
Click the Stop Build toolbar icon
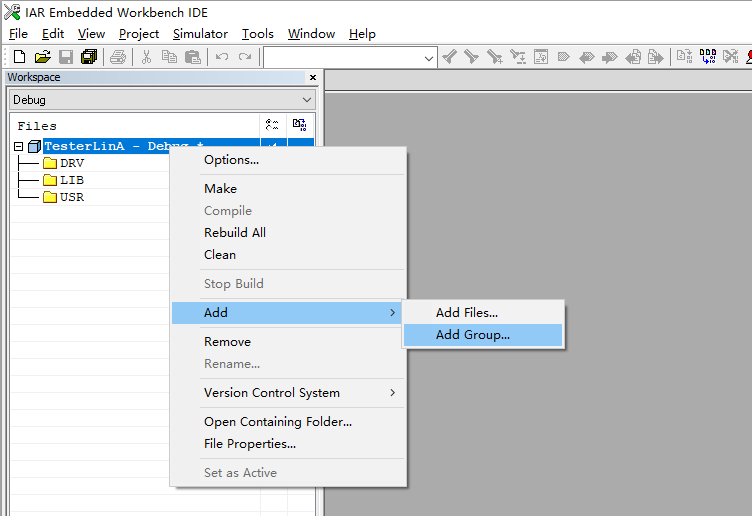point(731,57)
